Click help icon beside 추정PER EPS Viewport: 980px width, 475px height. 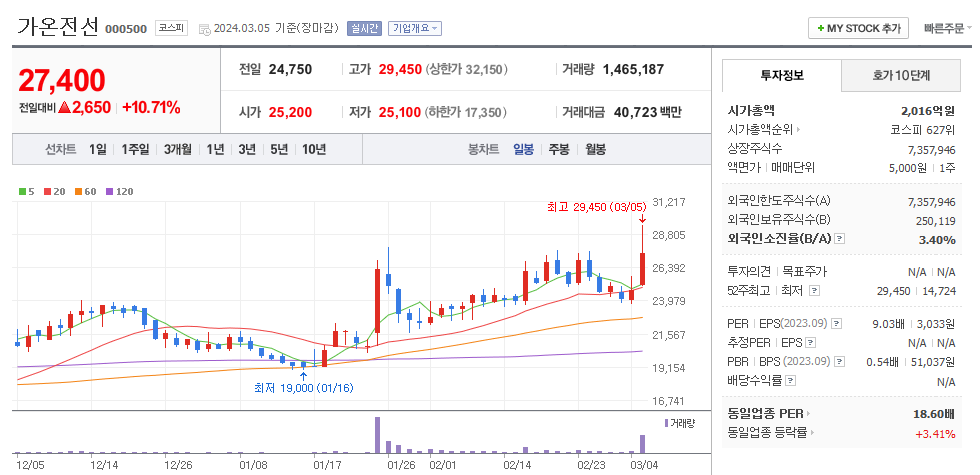(811, 342)
